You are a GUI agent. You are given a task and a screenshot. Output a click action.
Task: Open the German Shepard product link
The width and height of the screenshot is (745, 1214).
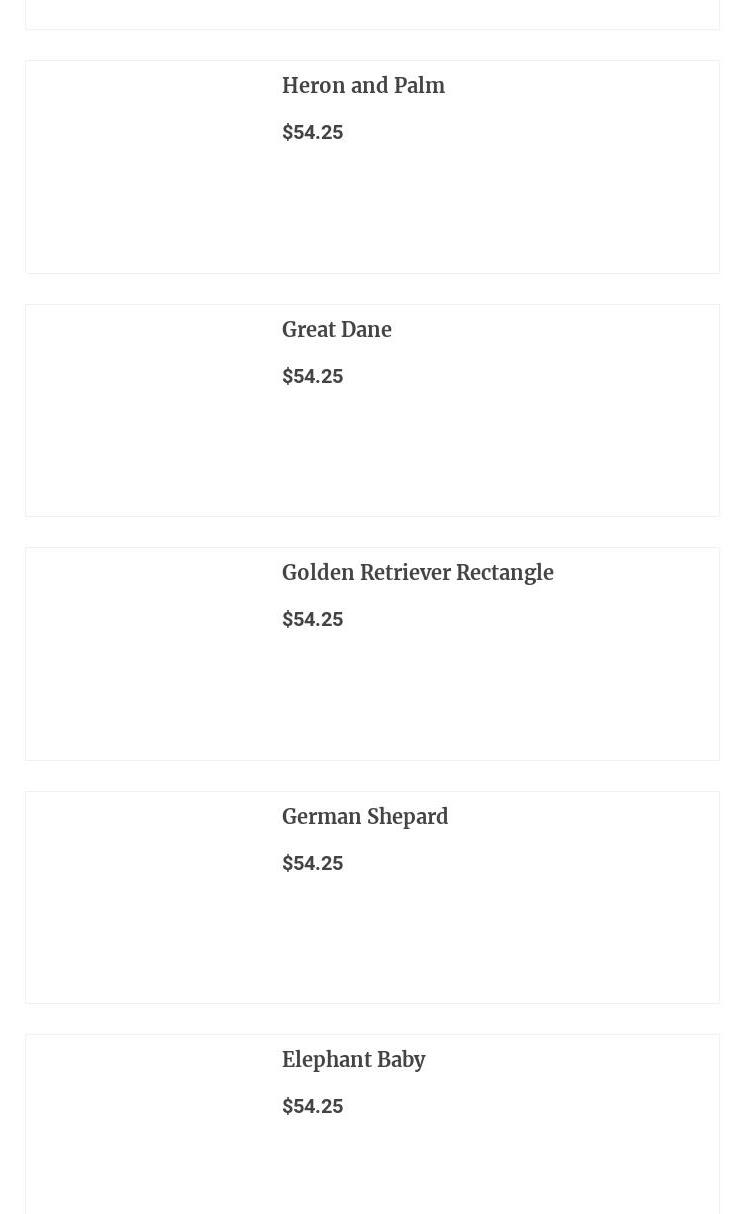coord(364,817)
